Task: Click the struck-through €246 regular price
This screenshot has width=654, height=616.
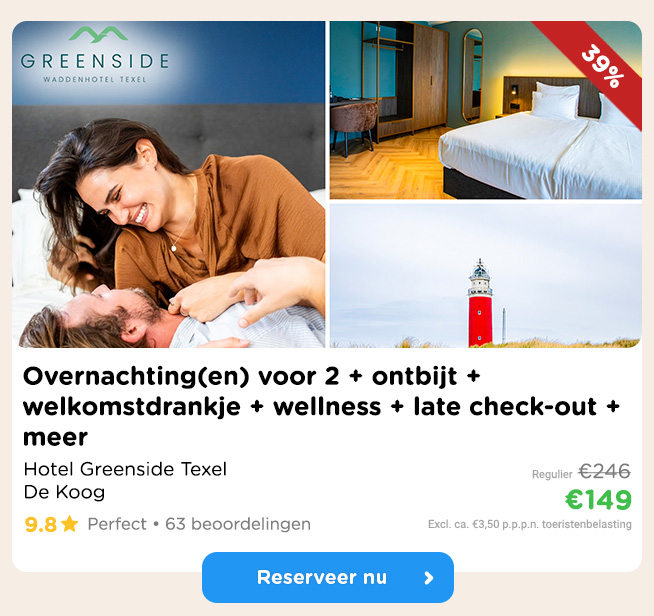Action: point(604,472)
